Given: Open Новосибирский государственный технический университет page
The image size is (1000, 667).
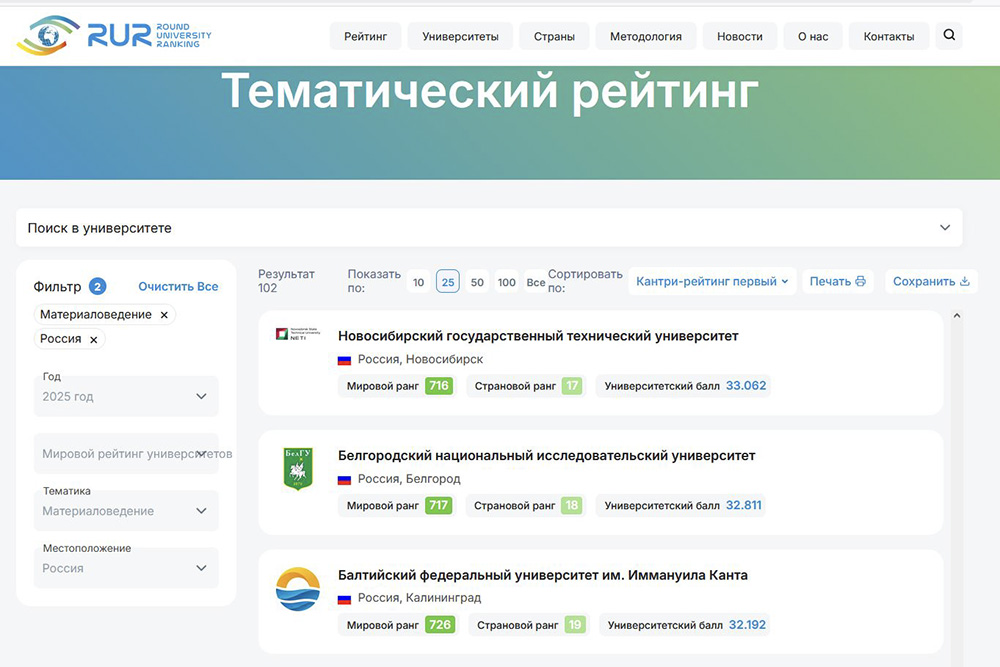Looking at the screenshot, I should [538, 336].
